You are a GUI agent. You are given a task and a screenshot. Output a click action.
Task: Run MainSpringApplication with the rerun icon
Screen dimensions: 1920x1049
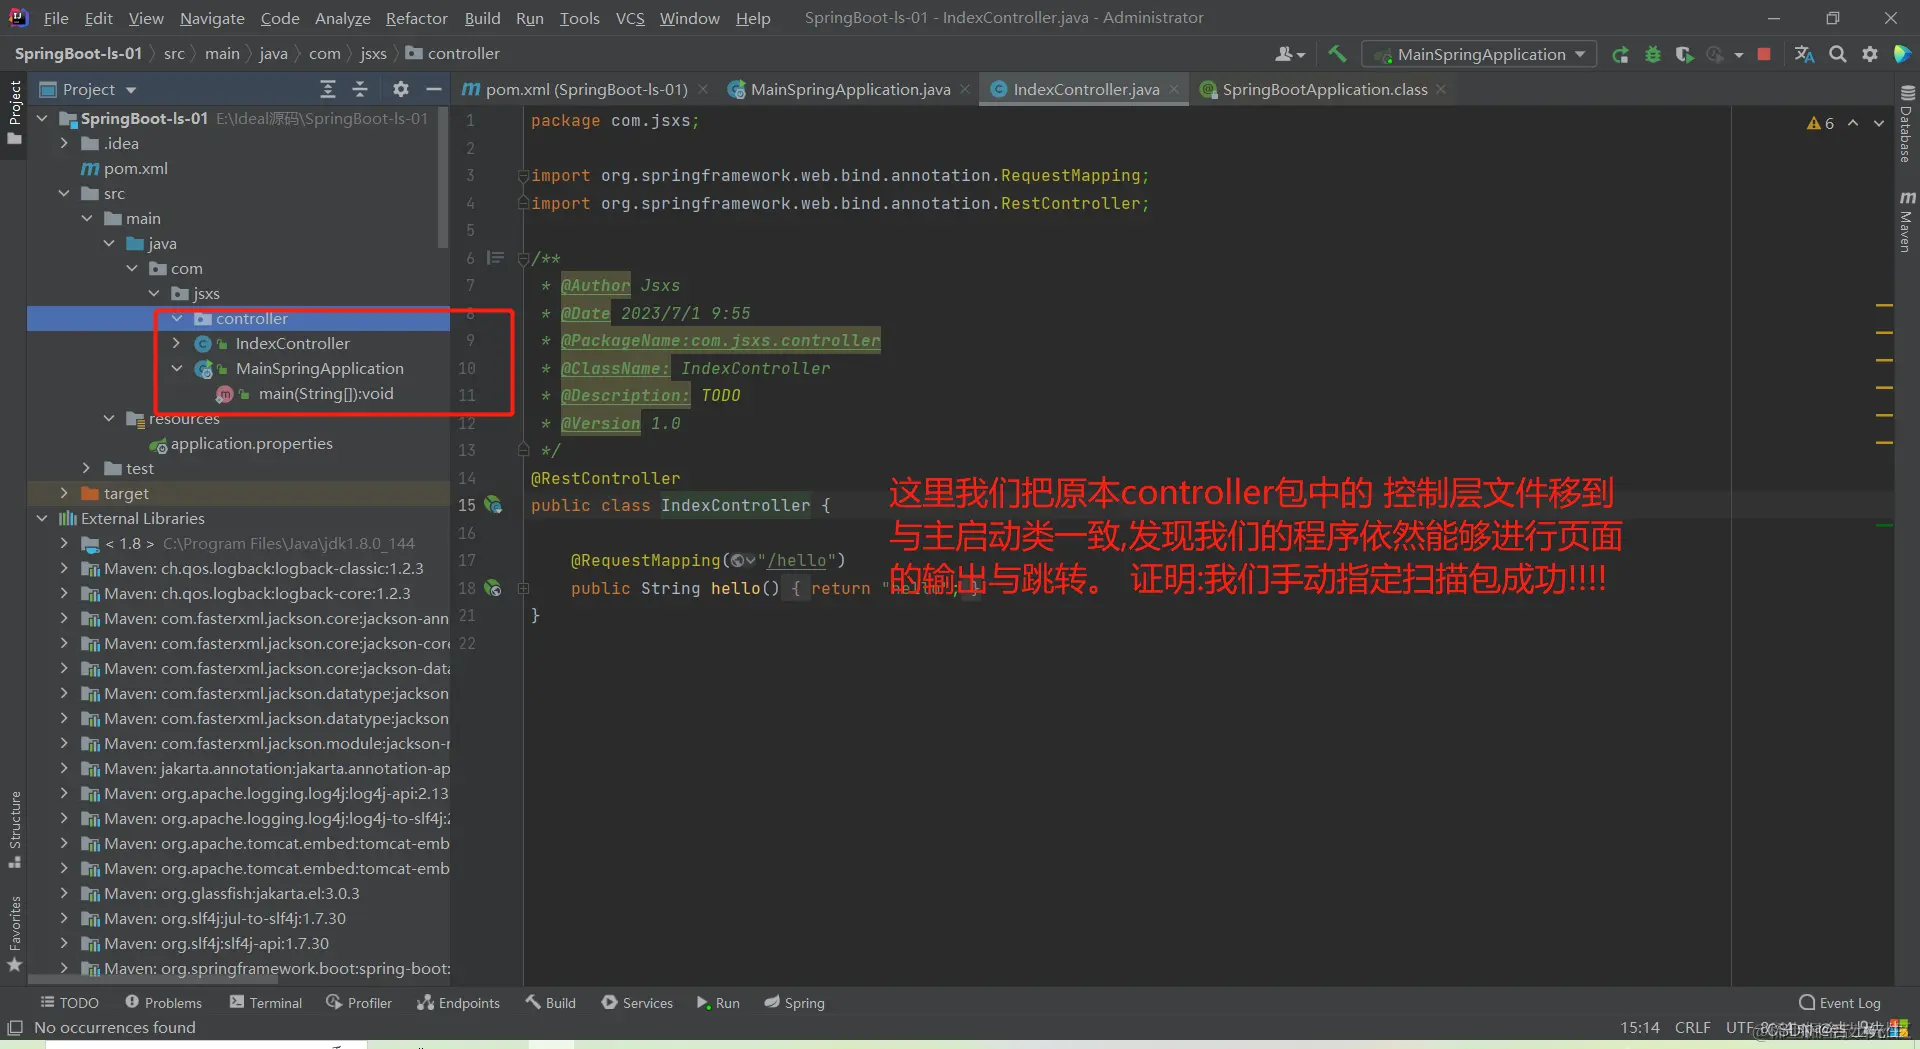tap(1620, 54)
